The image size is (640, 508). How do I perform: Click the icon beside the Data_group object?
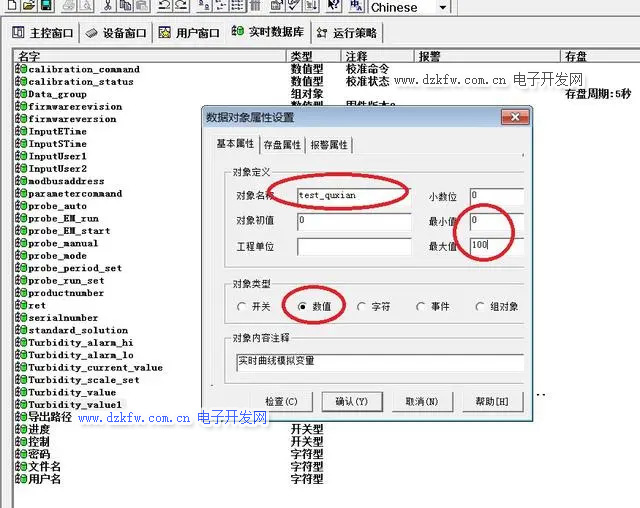click(20, 94)
